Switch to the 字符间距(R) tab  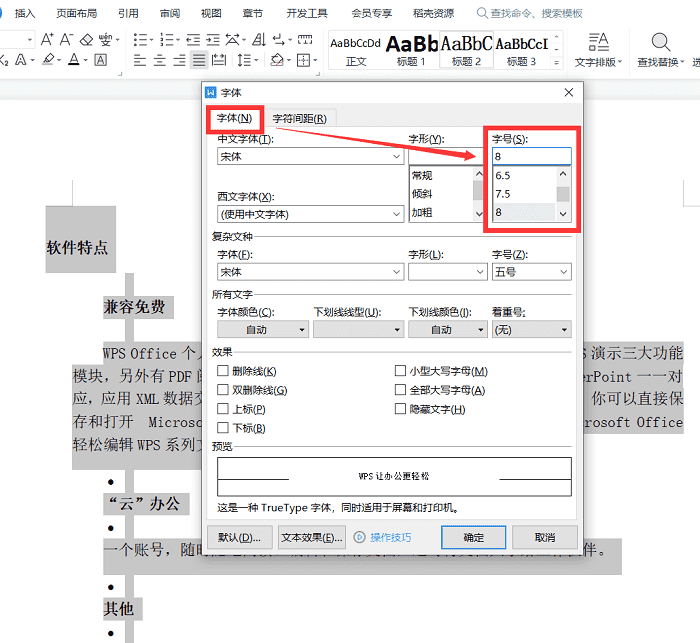pyautogui.click(x=300, y=119)
